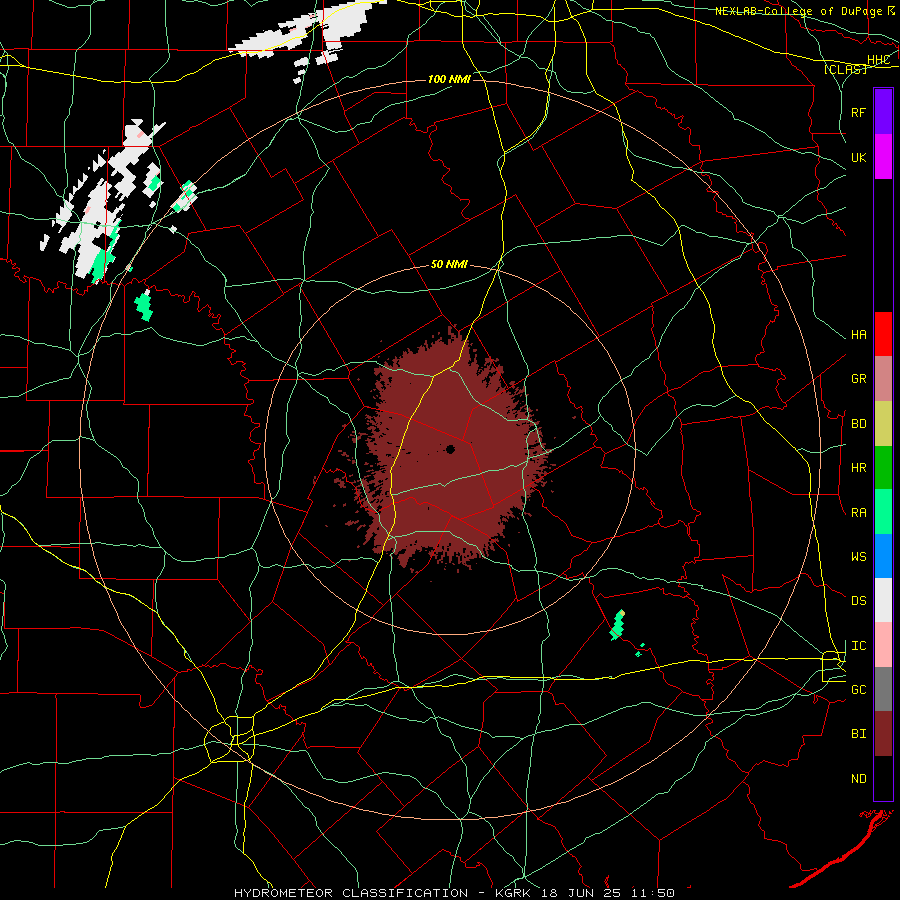Click the "HA" legend label
Viewport: 900px width, 900px height.
coord(858,335)
